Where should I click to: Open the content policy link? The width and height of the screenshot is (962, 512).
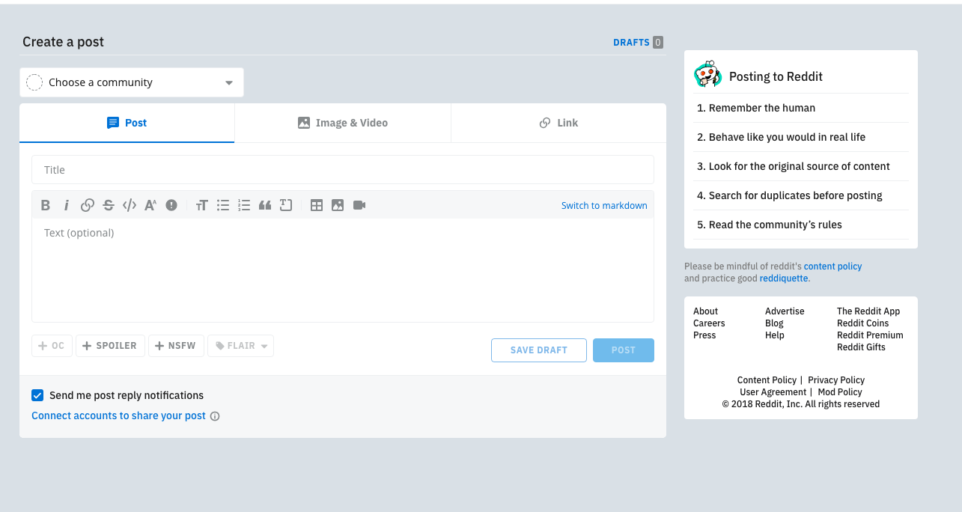833,266
